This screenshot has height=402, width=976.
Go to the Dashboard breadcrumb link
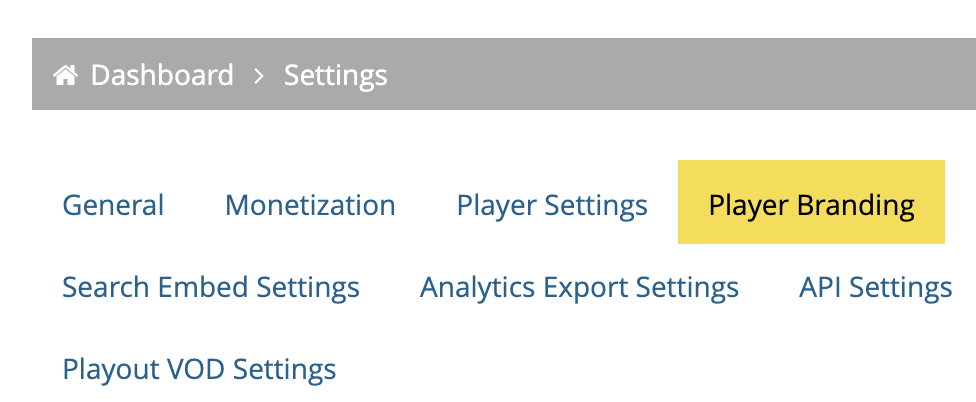click(x=162, y=75)
